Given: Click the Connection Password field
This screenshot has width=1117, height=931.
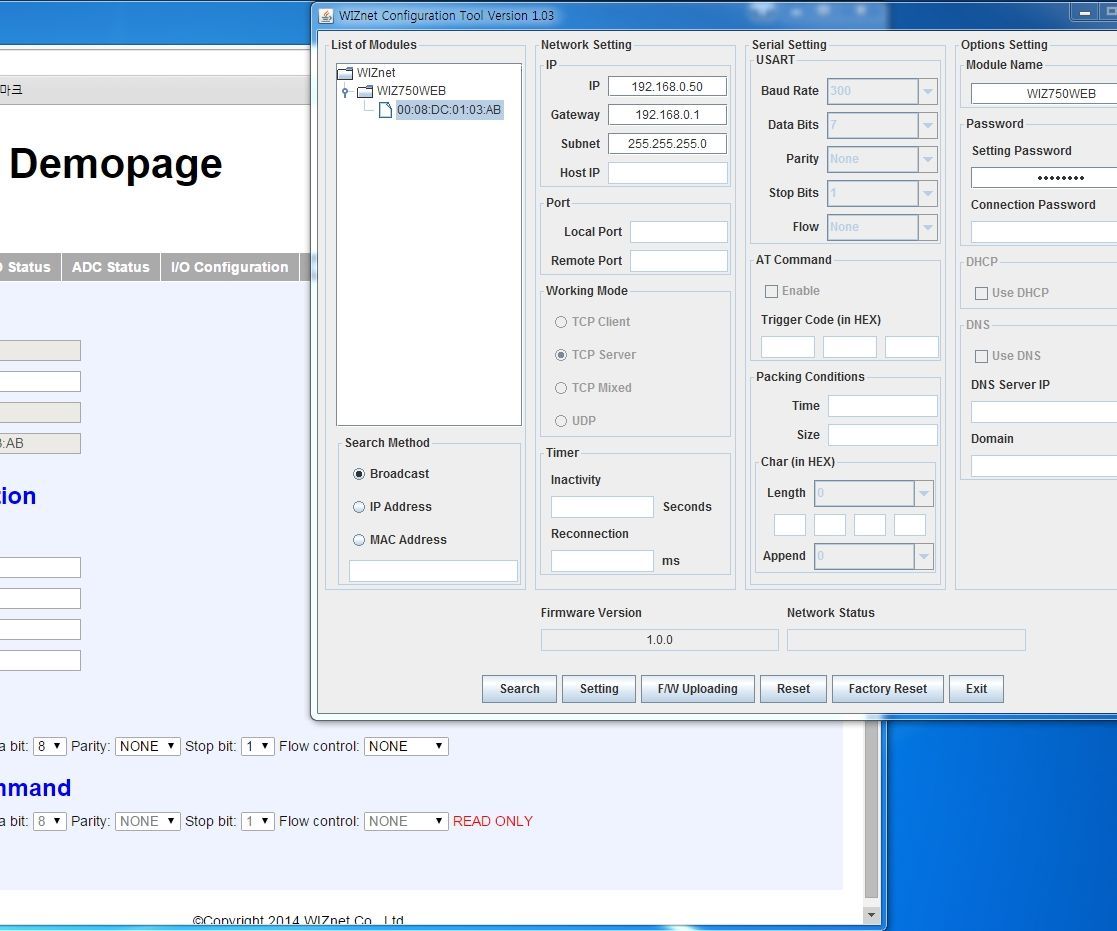Looking at the screenshot, I should [x=1044, y=232].
